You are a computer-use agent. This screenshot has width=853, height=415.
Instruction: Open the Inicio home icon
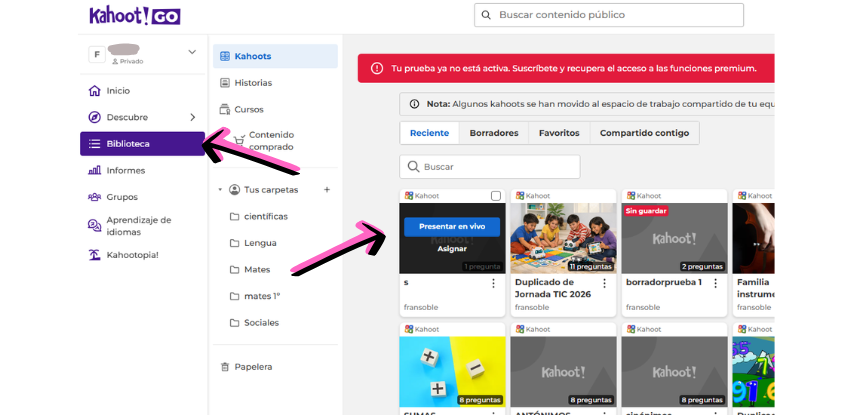[x=95, y=90]
